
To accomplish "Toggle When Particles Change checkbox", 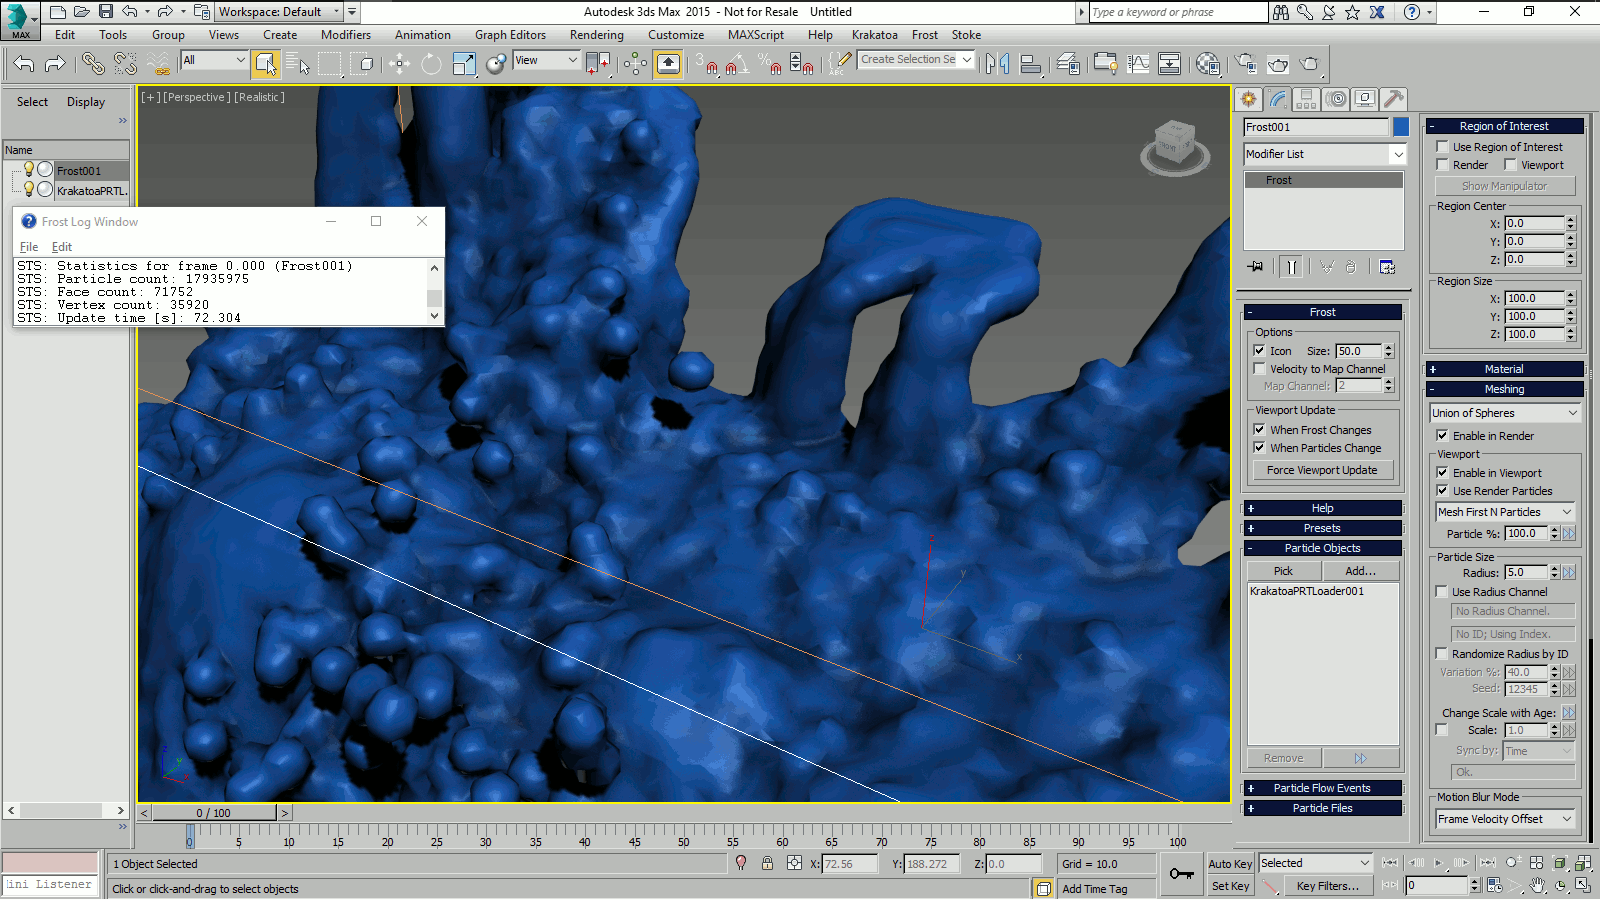I will point(1259,448).
